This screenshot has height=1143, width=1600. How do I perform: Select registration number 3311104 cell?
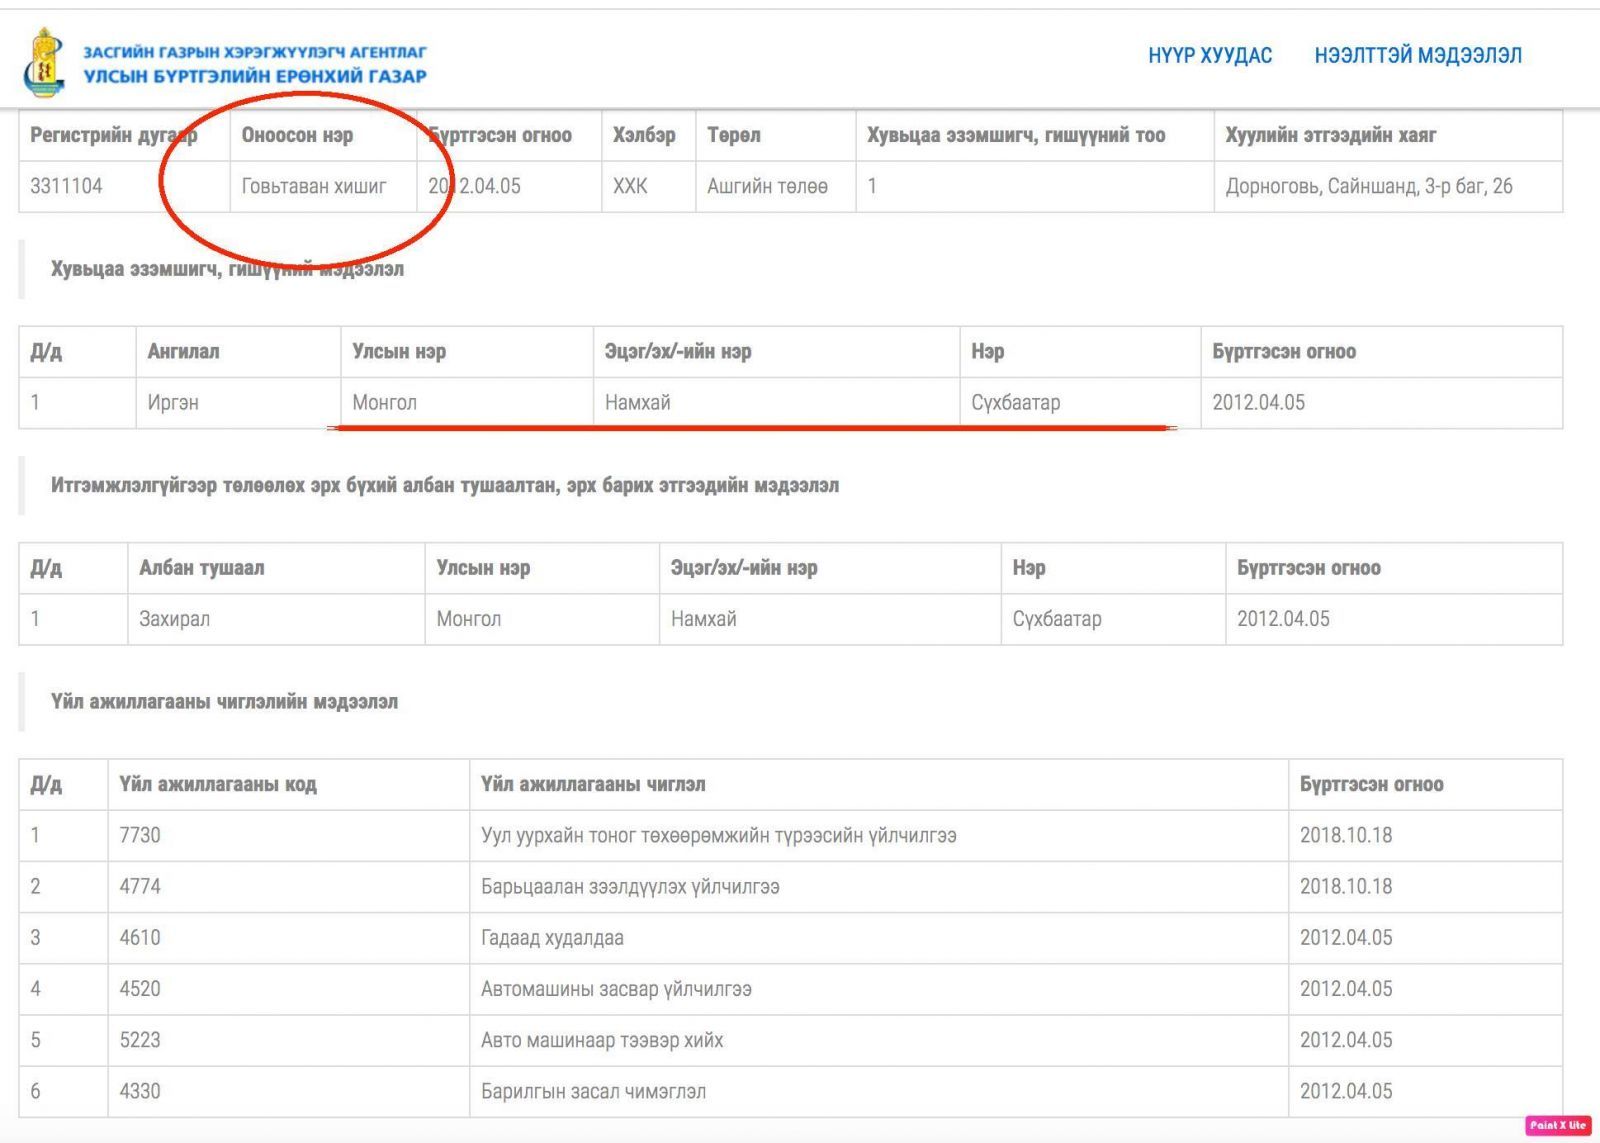tap(66, 186)
